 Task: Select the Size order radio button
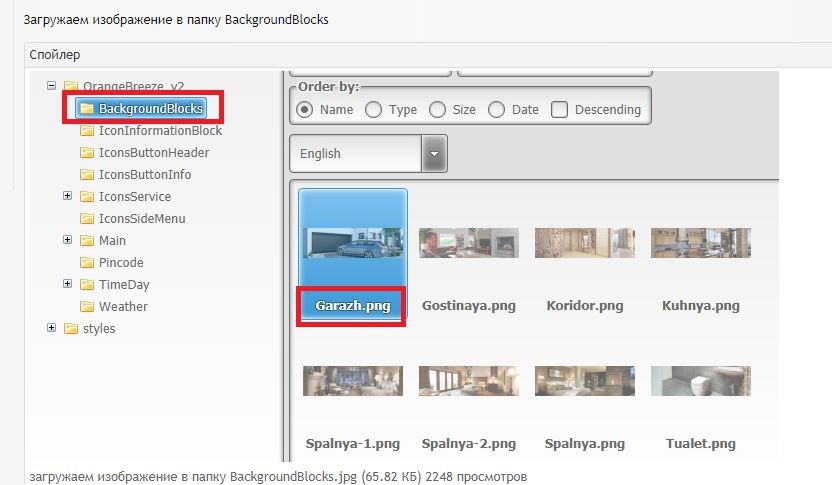pos(438,110)
